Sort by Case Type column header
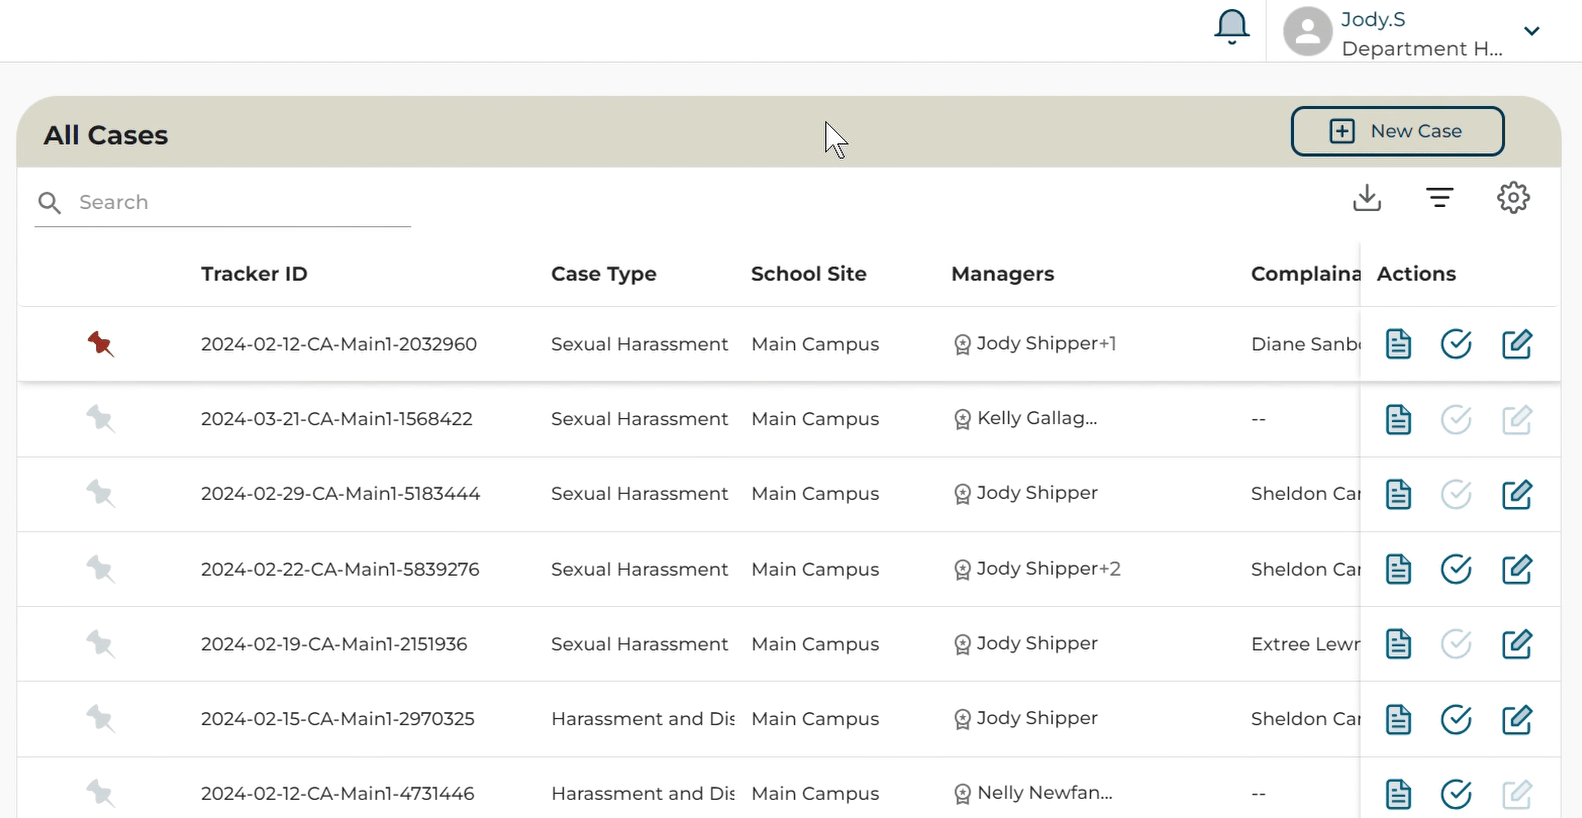This screenshot has height=818, width=1582. [603, 274]
